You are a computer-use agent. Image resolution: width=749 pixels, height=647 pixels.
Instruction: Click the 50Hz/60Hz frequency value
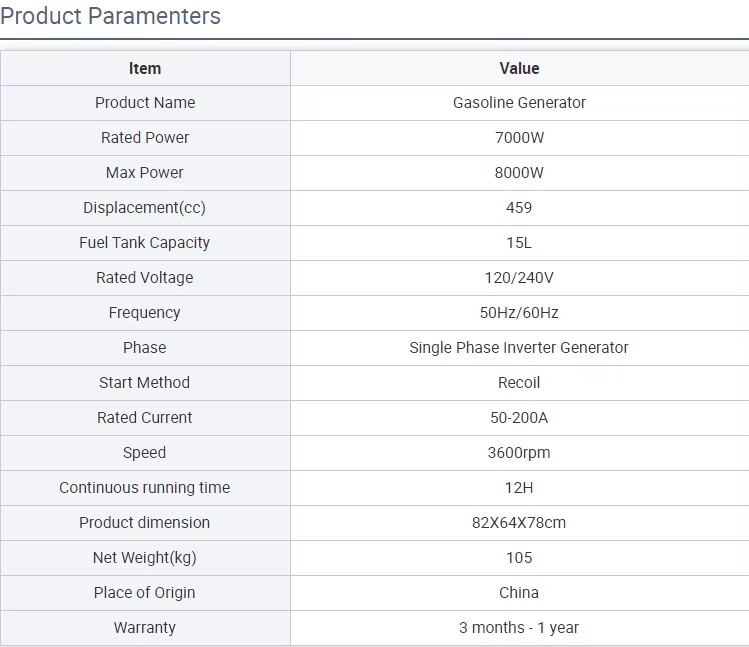click(519, 313)
